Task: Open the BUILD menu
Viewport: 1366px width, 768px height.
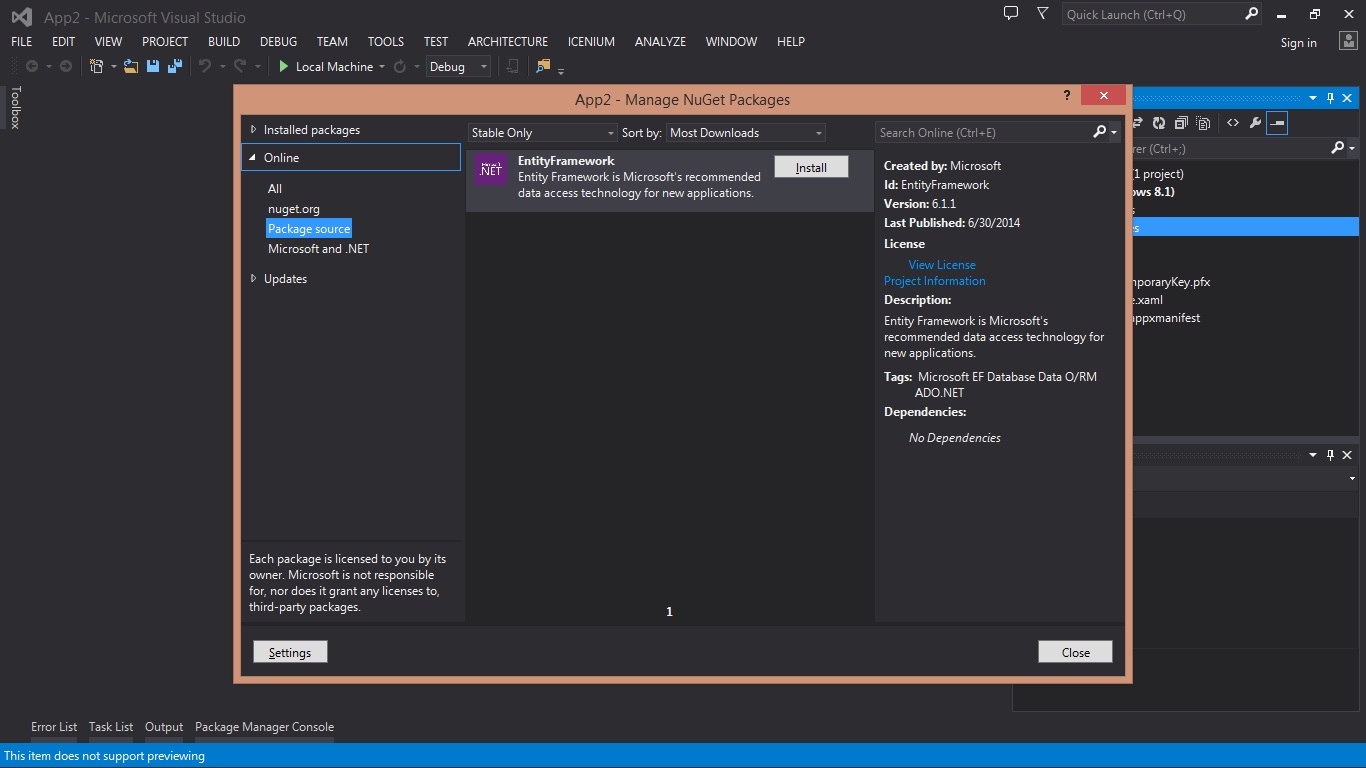Action: pyautogui.click(x=224, y=42)
